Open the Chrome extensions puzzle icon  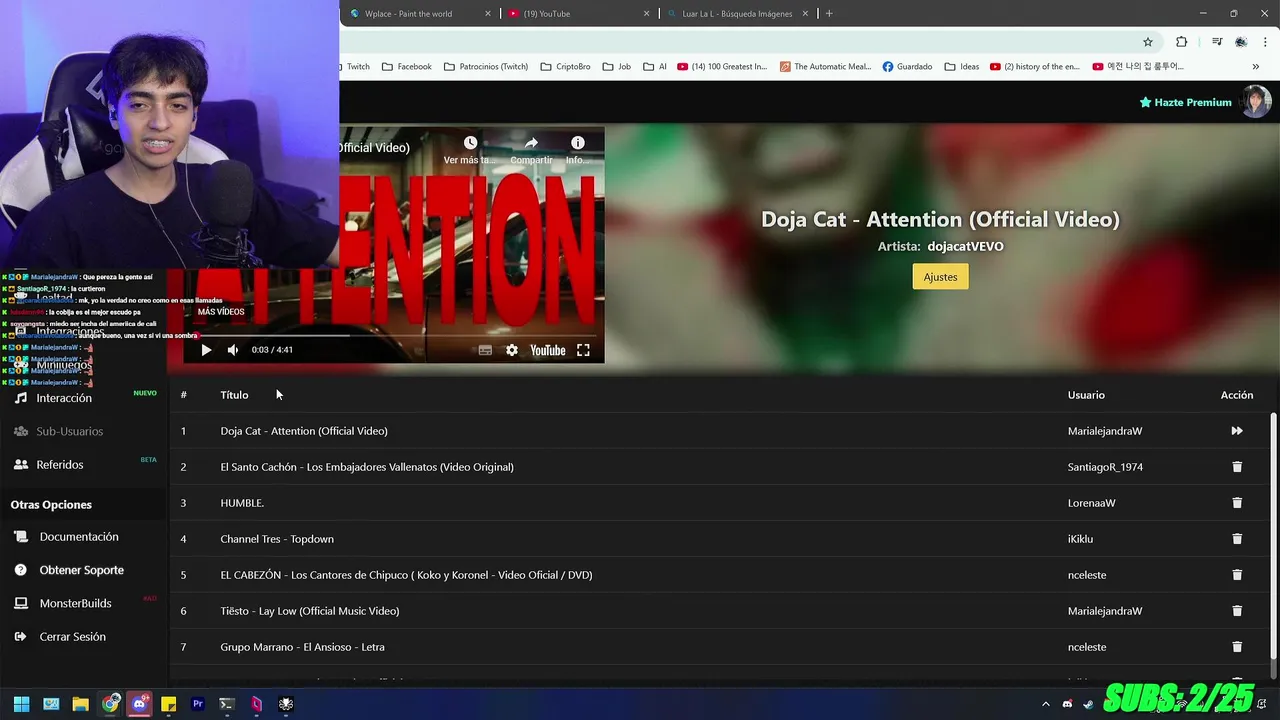coord(1182,42)
